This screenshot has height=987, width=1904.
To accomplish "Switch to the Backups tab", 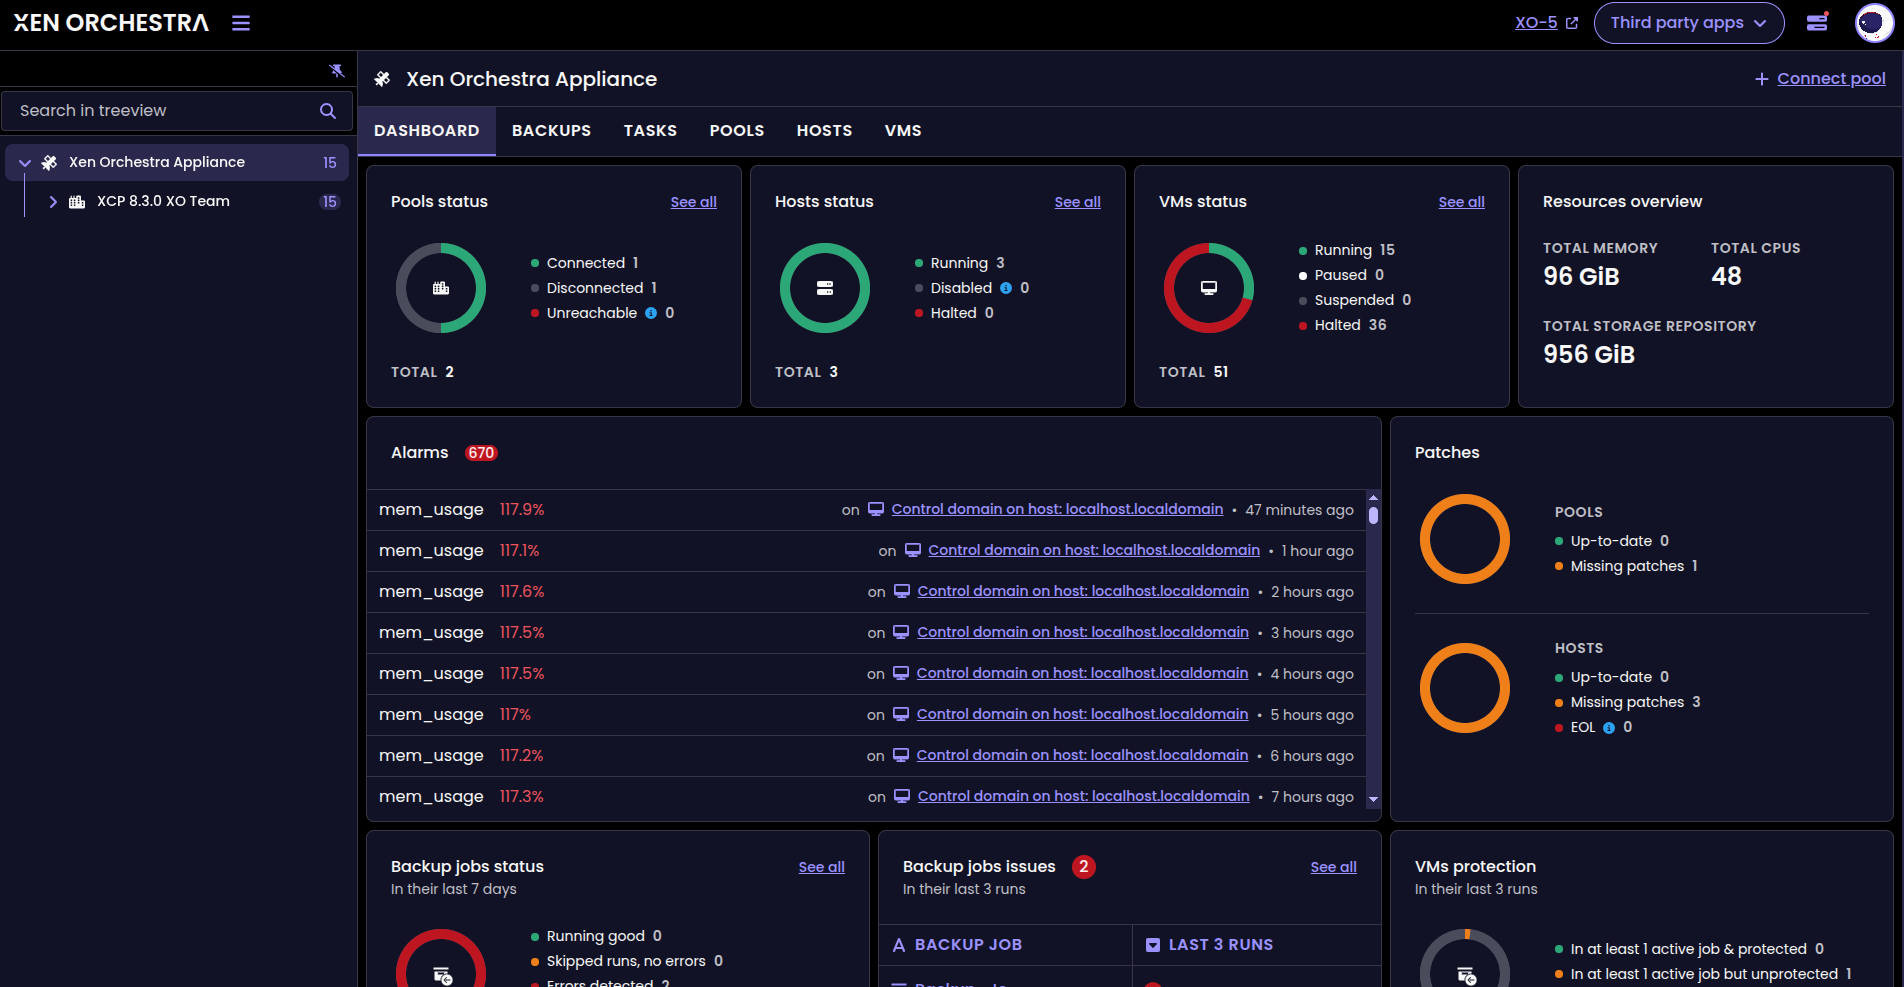I will point(551,131).
